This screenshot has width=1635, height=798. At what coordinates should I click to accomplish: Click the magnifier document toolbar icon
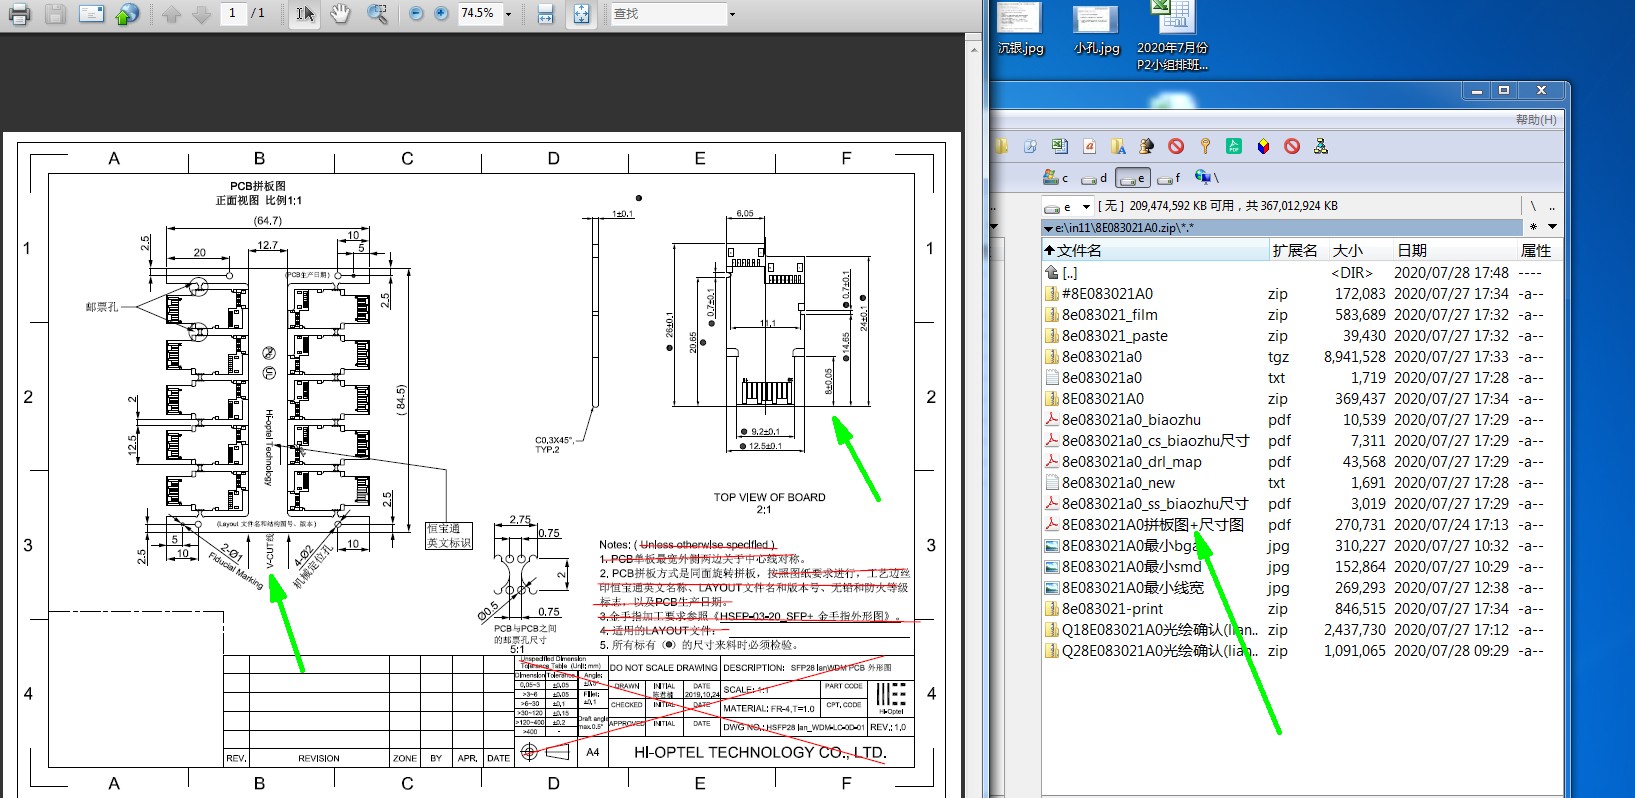[1030, 146]
